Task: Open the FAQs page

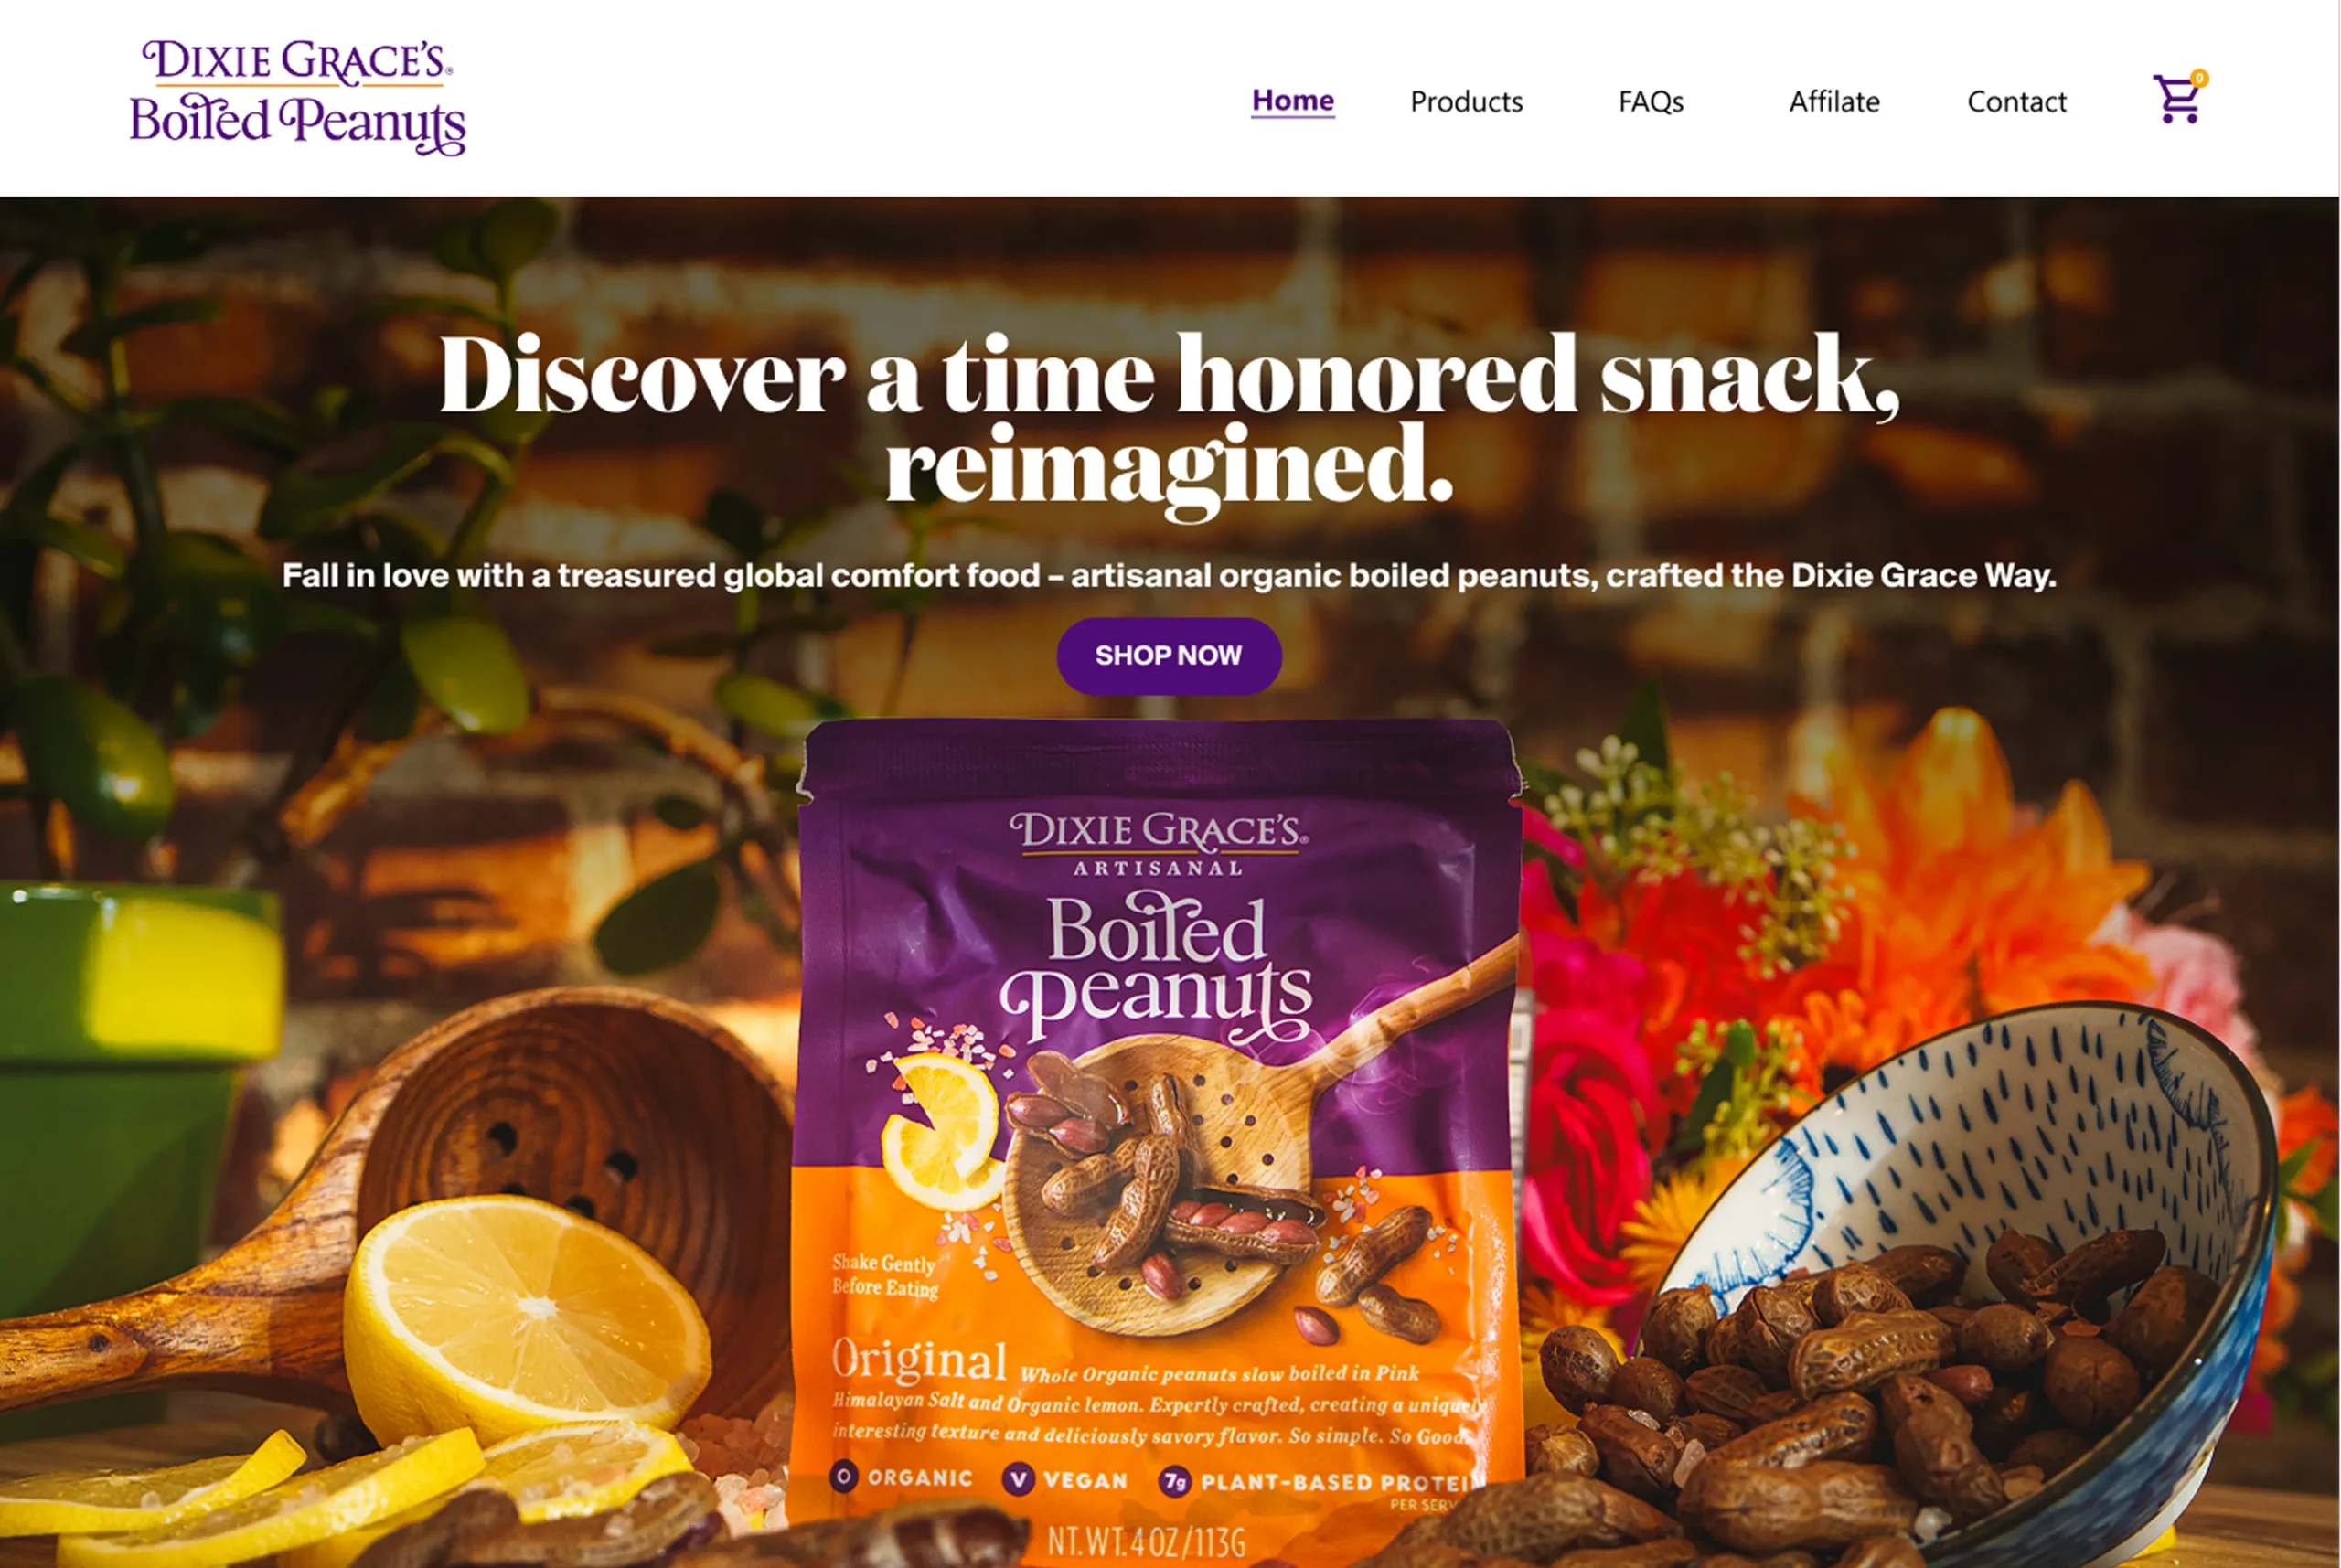Action: (x=1651, y=102)
